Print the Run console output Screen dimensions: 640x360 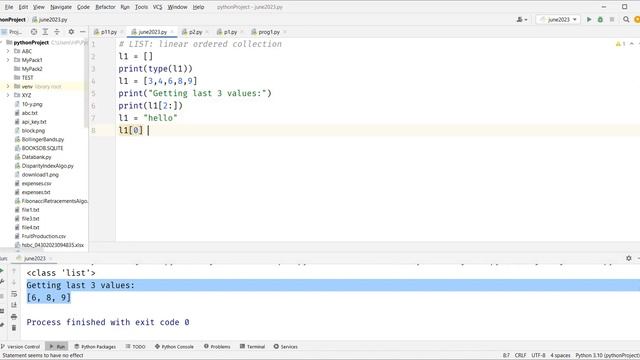point(14,316)
